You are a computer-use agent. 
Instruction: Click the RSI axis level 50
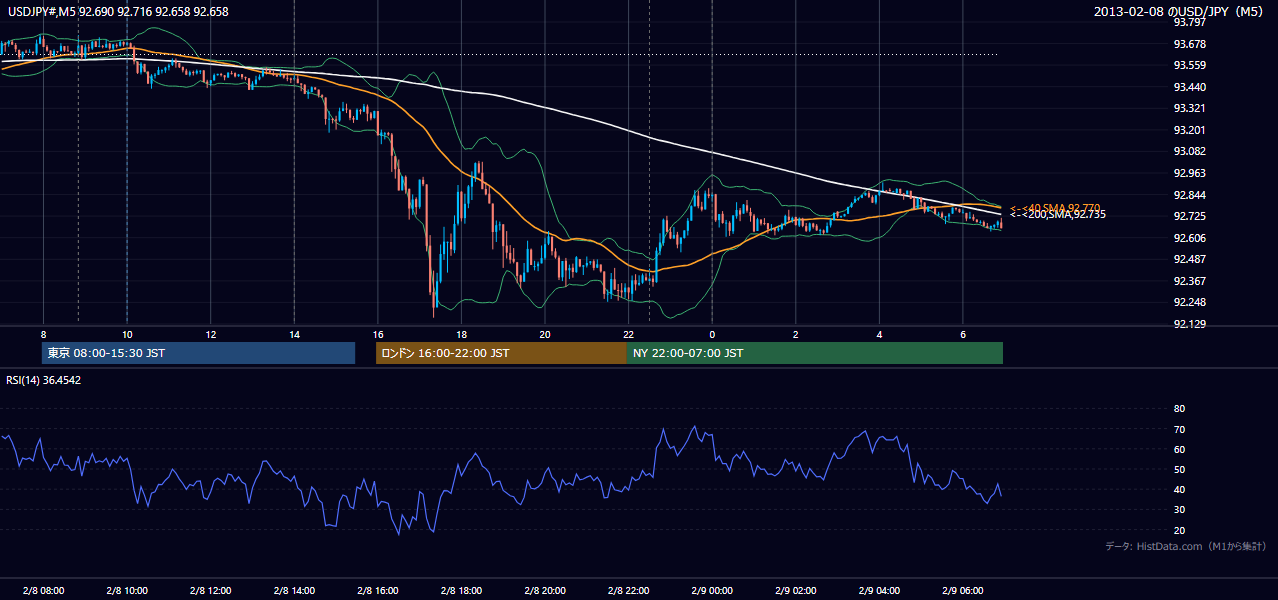1179,469
